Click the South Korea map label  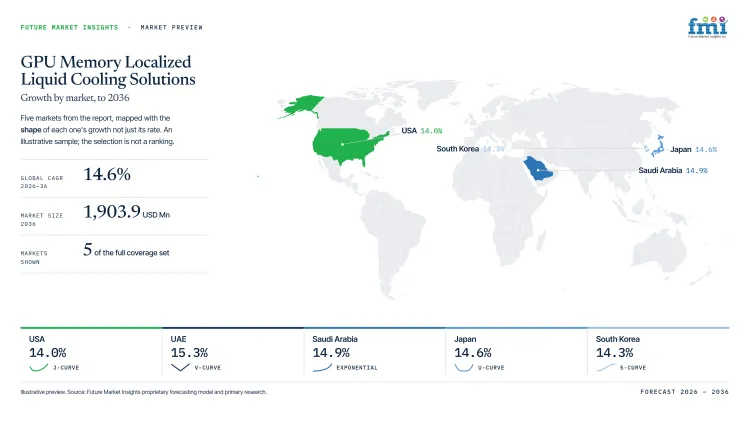(457, 149)
